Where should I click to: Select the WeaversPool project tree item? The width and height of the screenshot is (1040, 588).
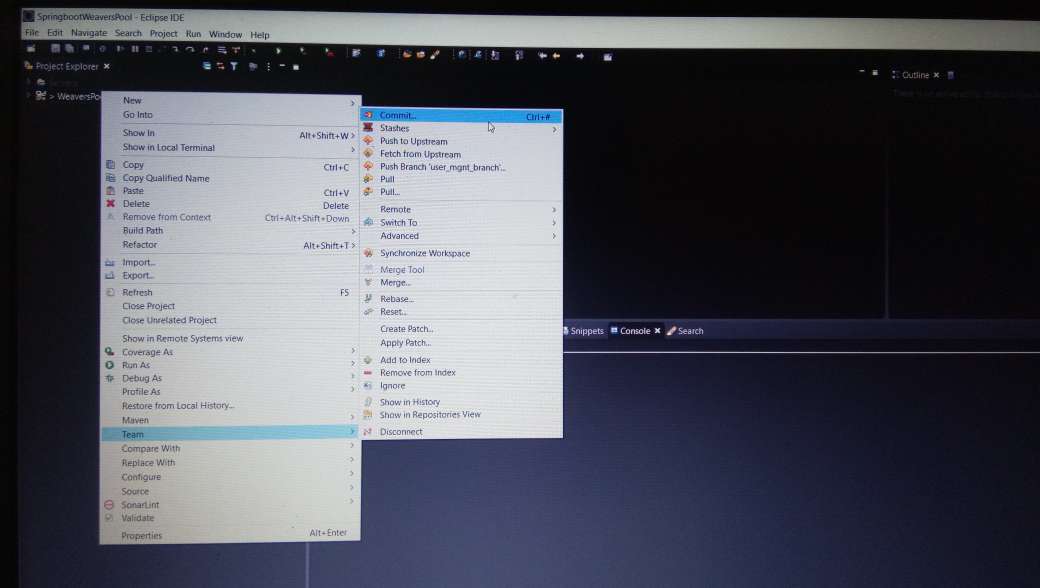point(68,96)
